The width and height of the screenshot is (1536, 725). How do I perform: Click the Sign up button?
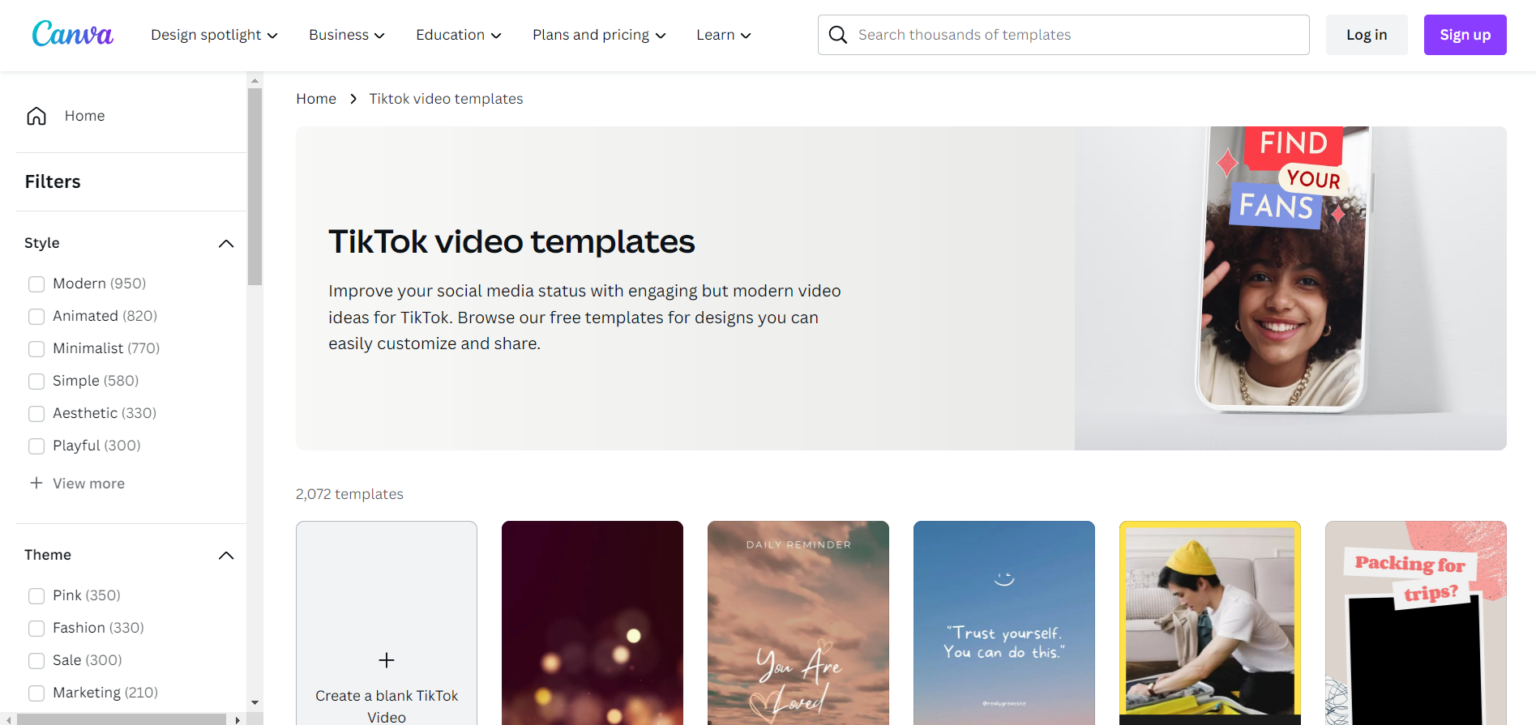(1464, 34)
